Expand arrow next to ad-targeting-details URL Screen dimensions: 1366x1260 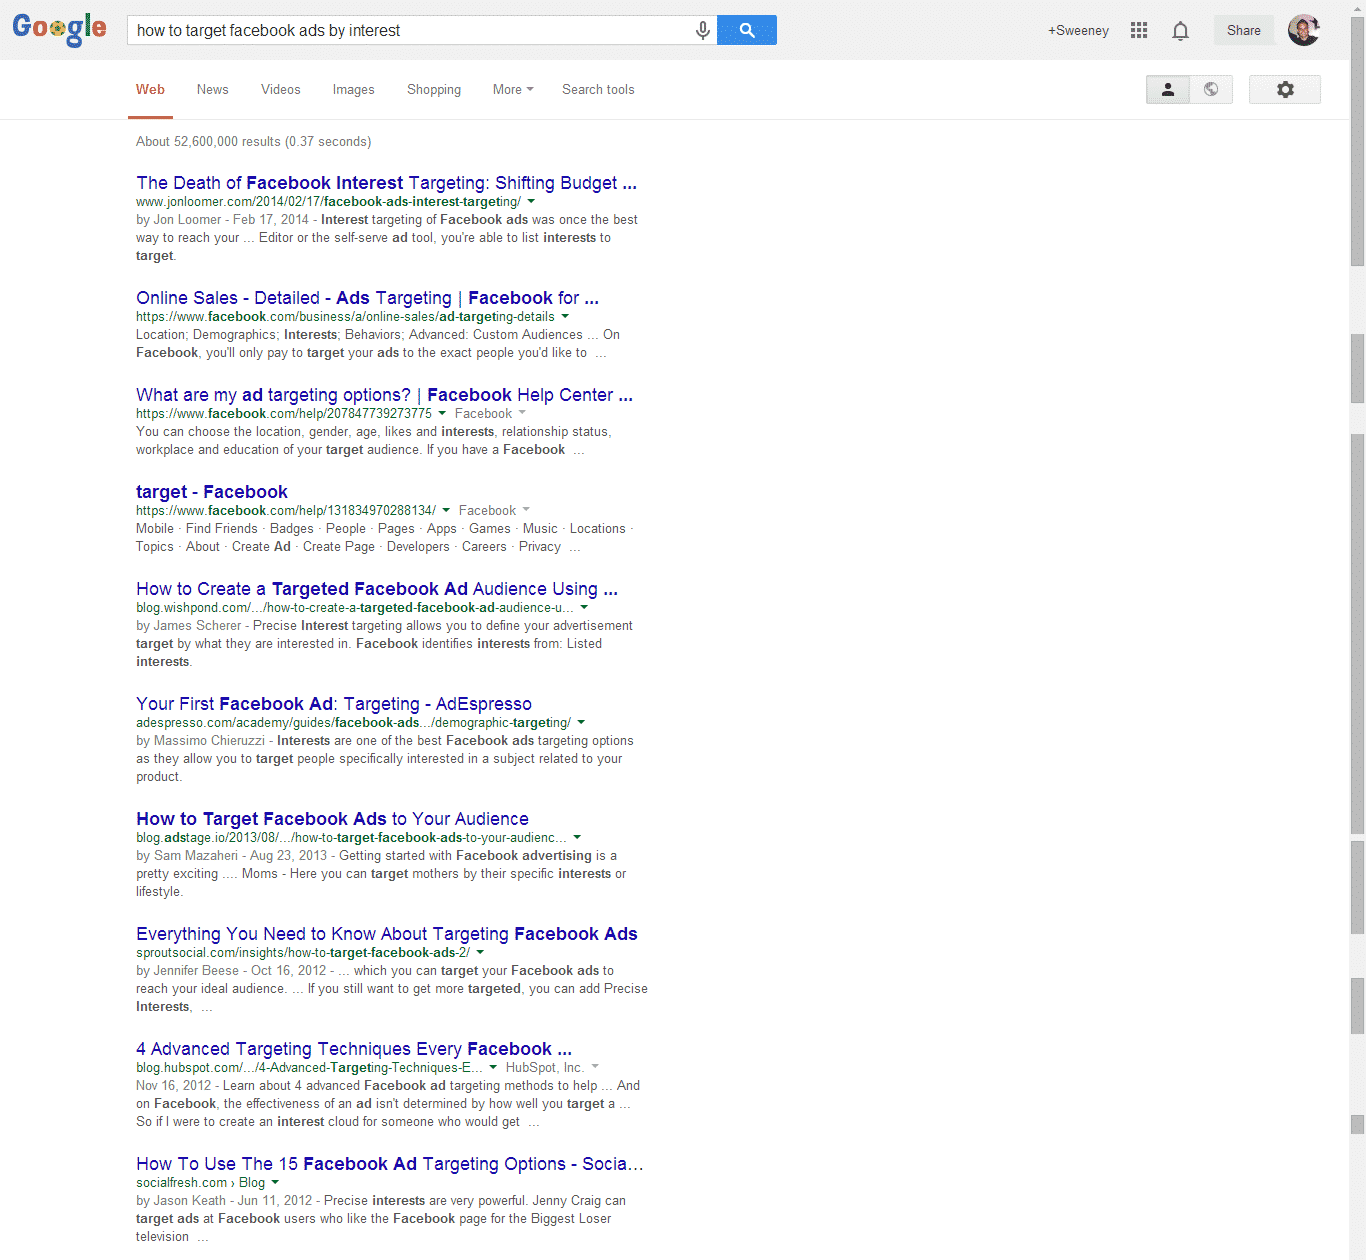pyautogui.click(x=565, y=317)
